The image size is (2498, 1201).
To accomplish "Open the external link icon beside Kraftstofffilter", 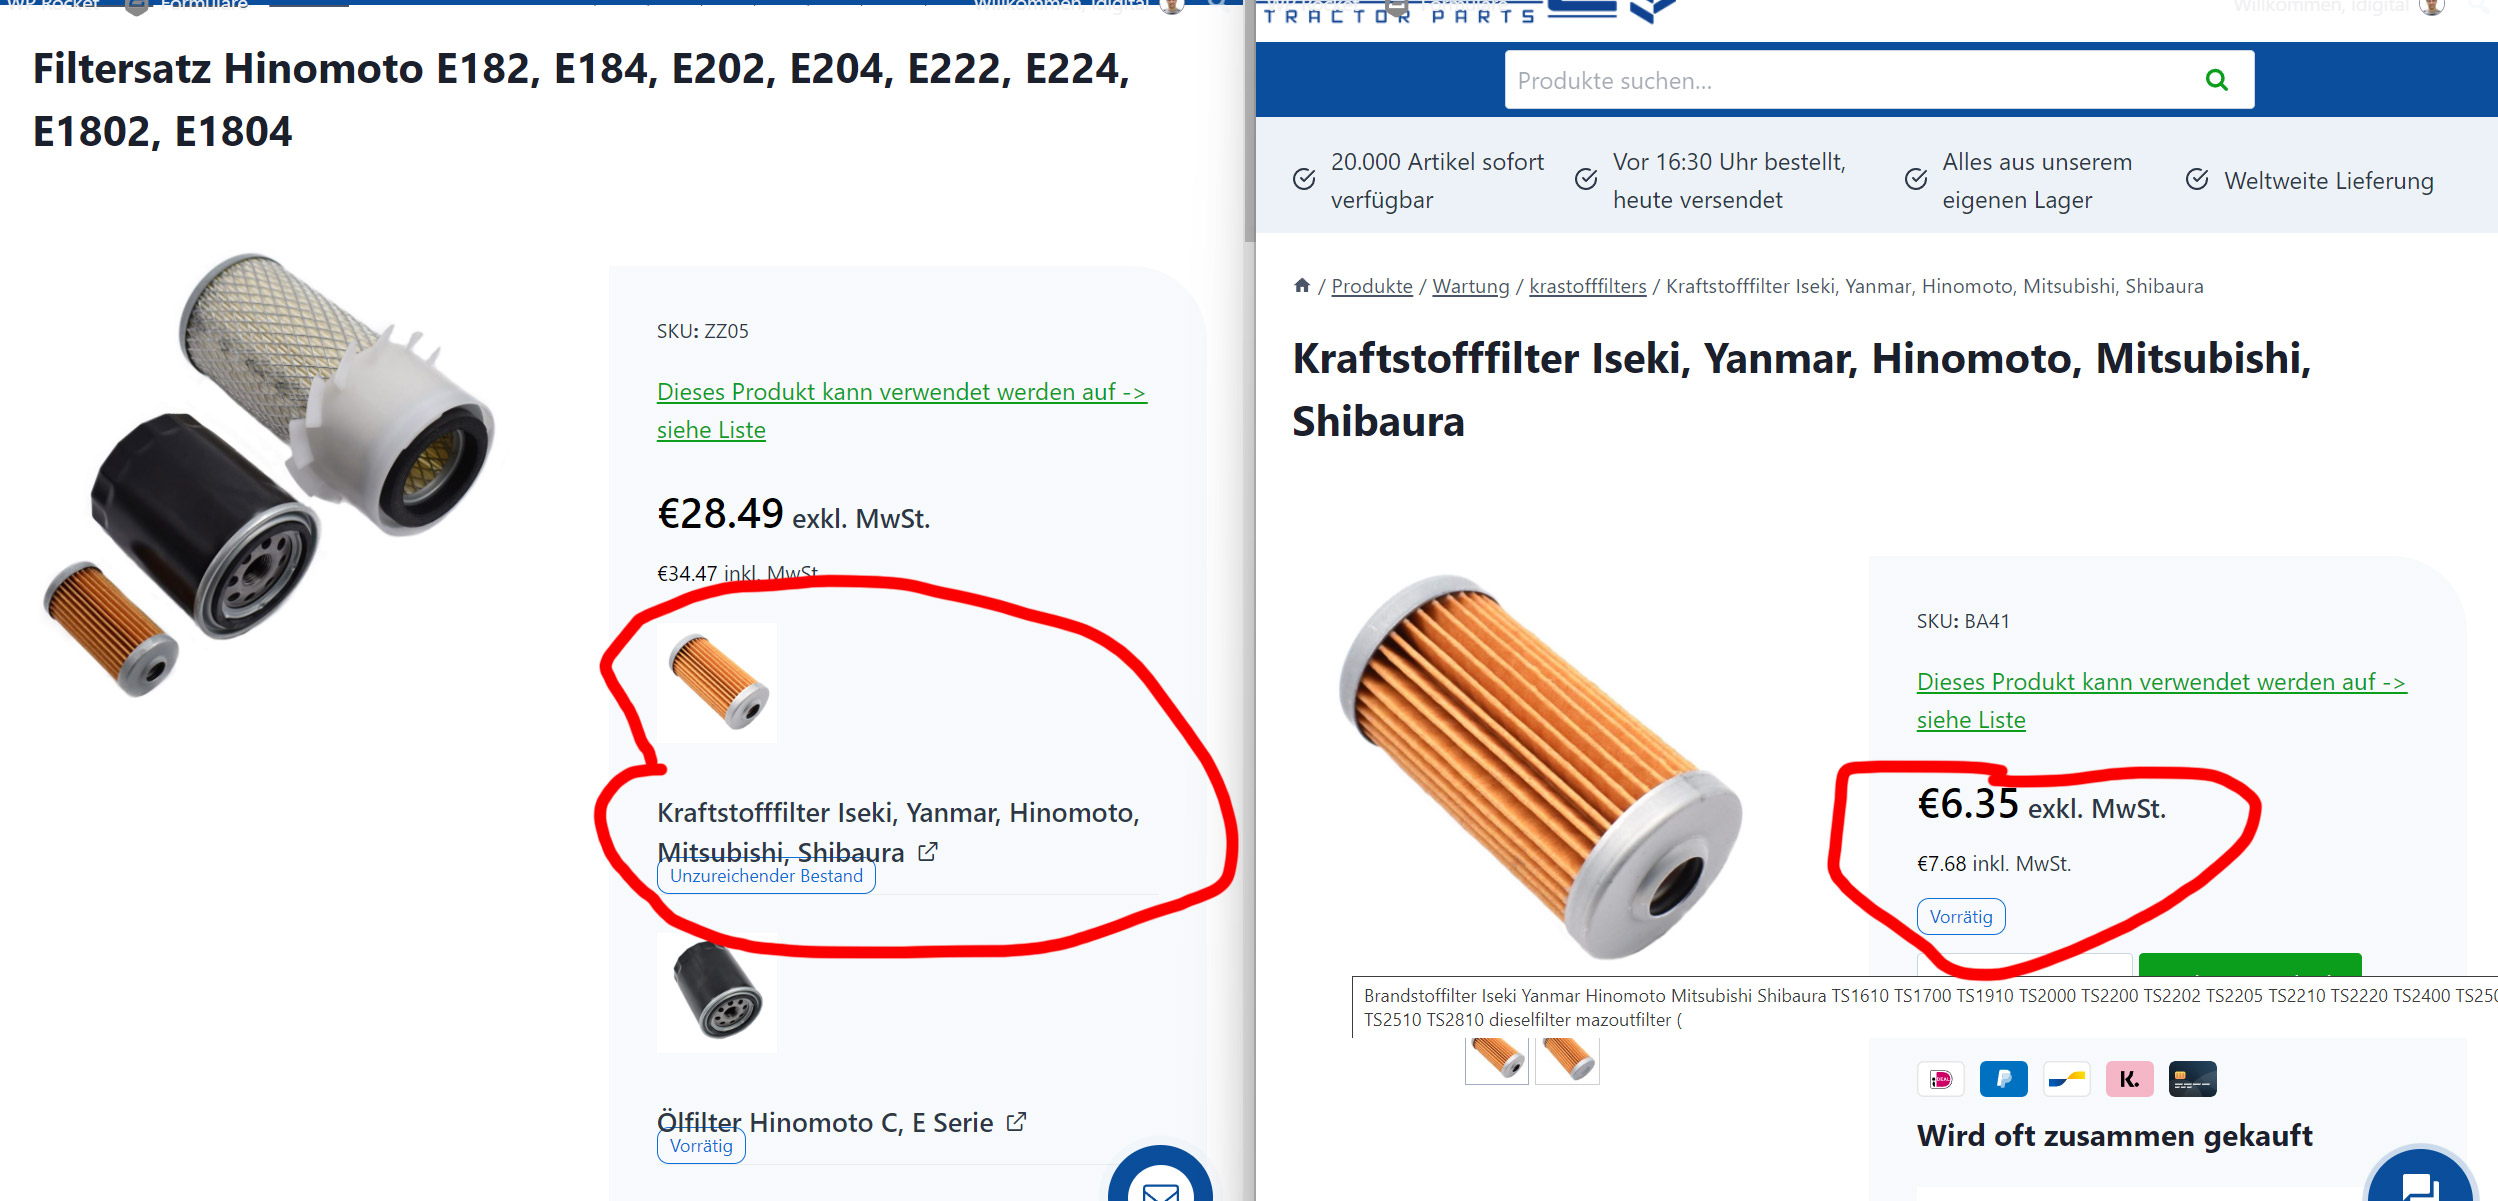I will click(928, 851).
